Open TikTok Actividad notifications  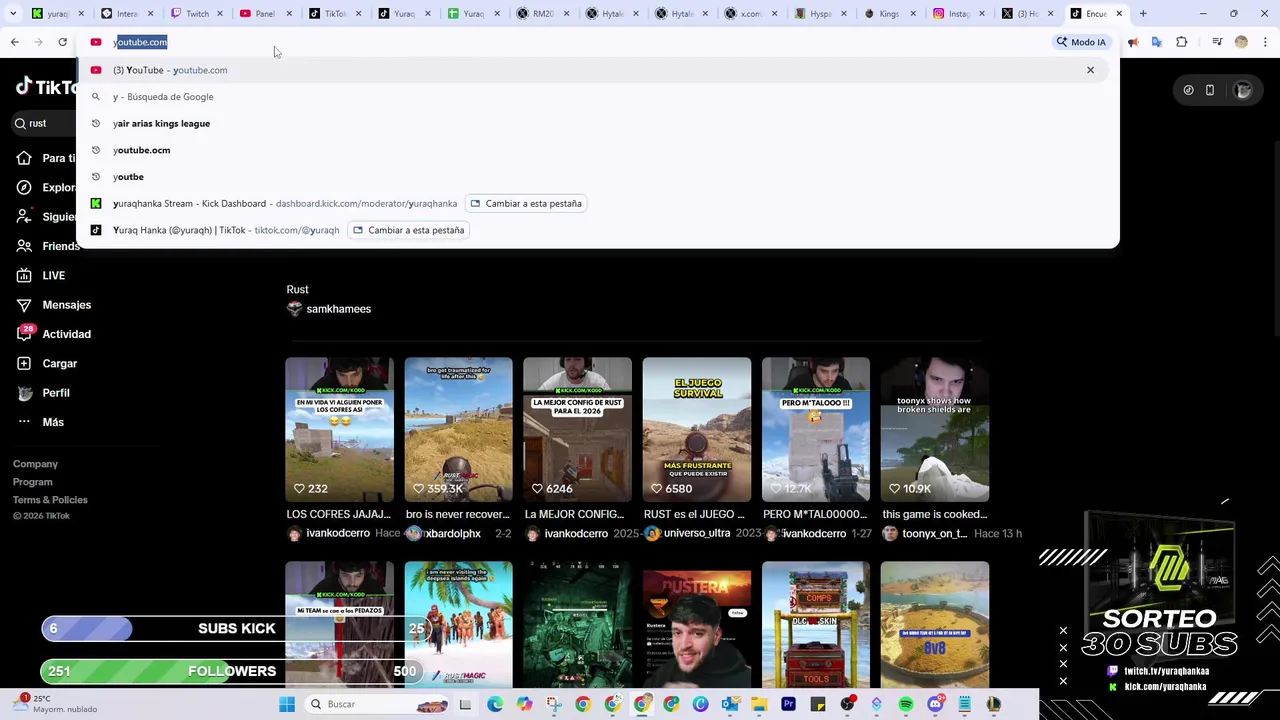click(54, 334)
